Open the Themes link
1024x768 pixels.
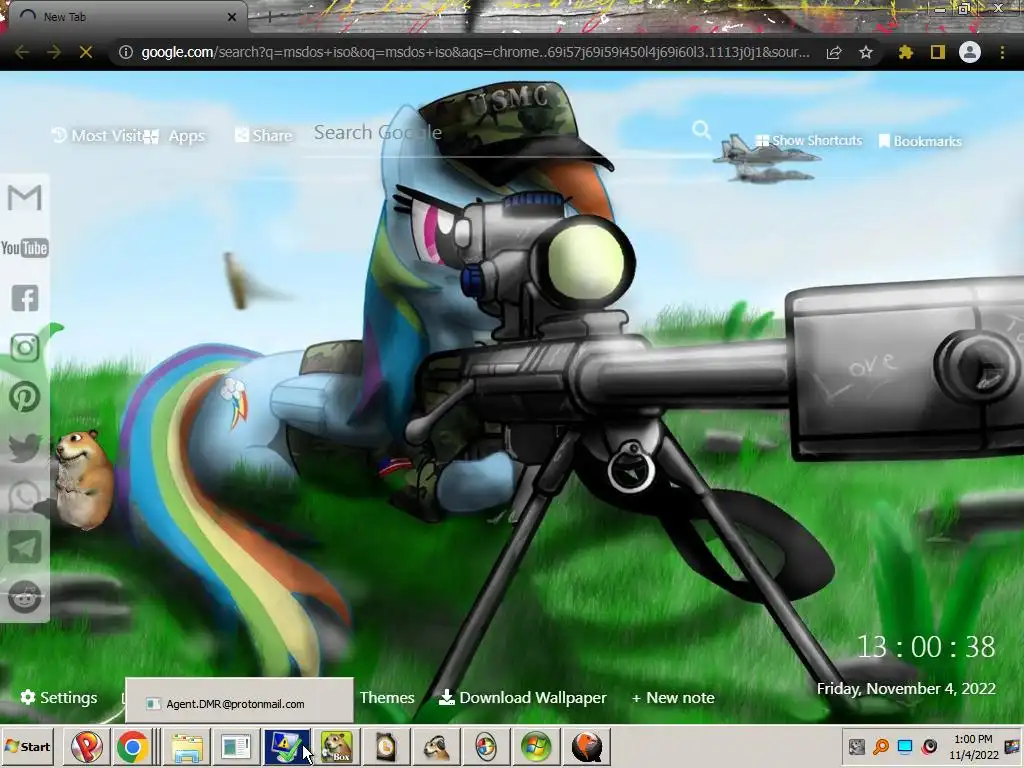click(387, 697)
